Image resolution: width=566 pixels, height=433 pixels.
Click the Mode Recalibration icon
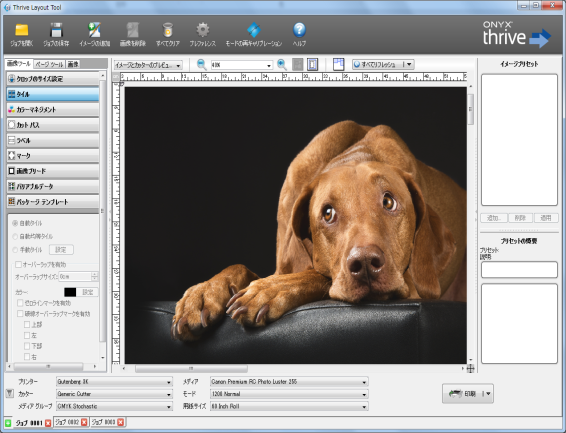coord(253,30)
